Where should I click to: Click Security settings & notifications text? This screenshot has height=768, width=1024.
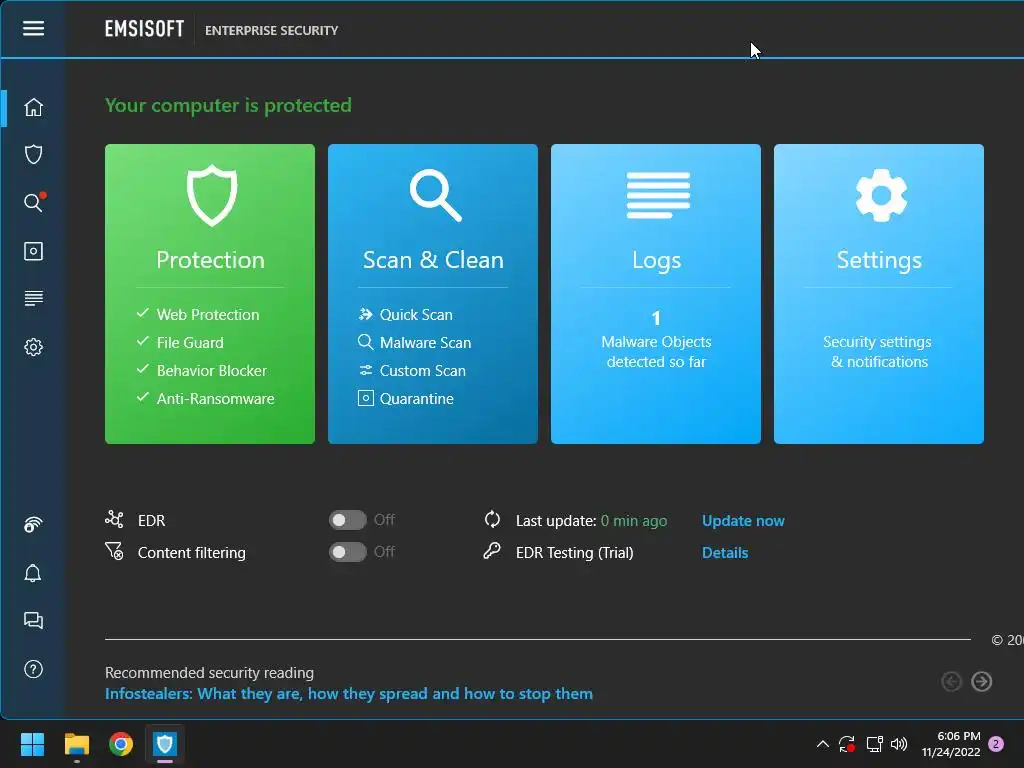(x=878, y=351)
